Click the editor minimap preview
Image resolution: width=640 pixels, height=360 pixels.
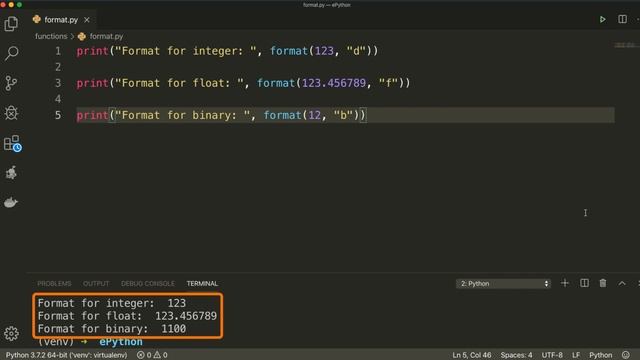[624, 45]
